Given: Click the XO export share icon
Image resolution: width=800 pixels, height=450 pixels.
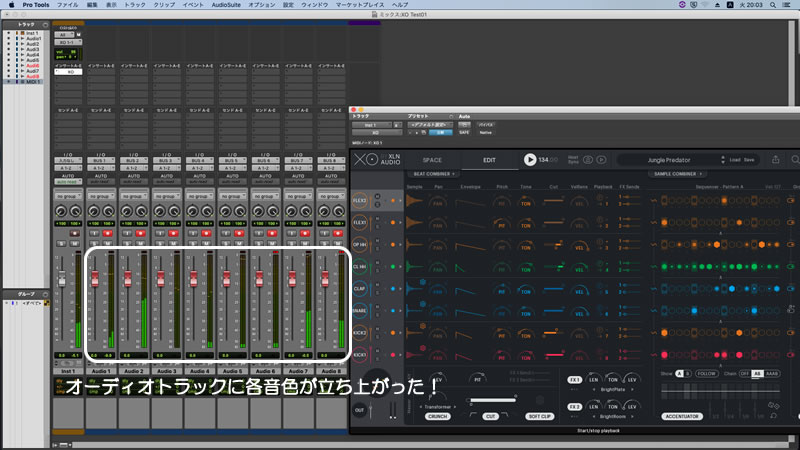Looking at the screenshot, I should 776,160.
